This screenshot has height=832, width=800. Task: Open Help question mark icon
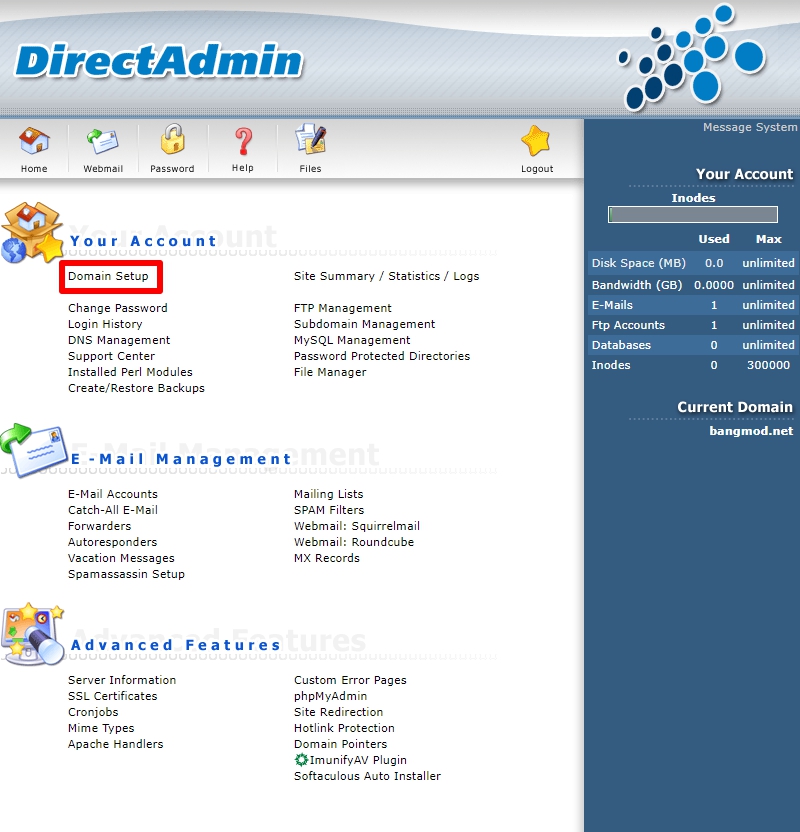point(243,141)
